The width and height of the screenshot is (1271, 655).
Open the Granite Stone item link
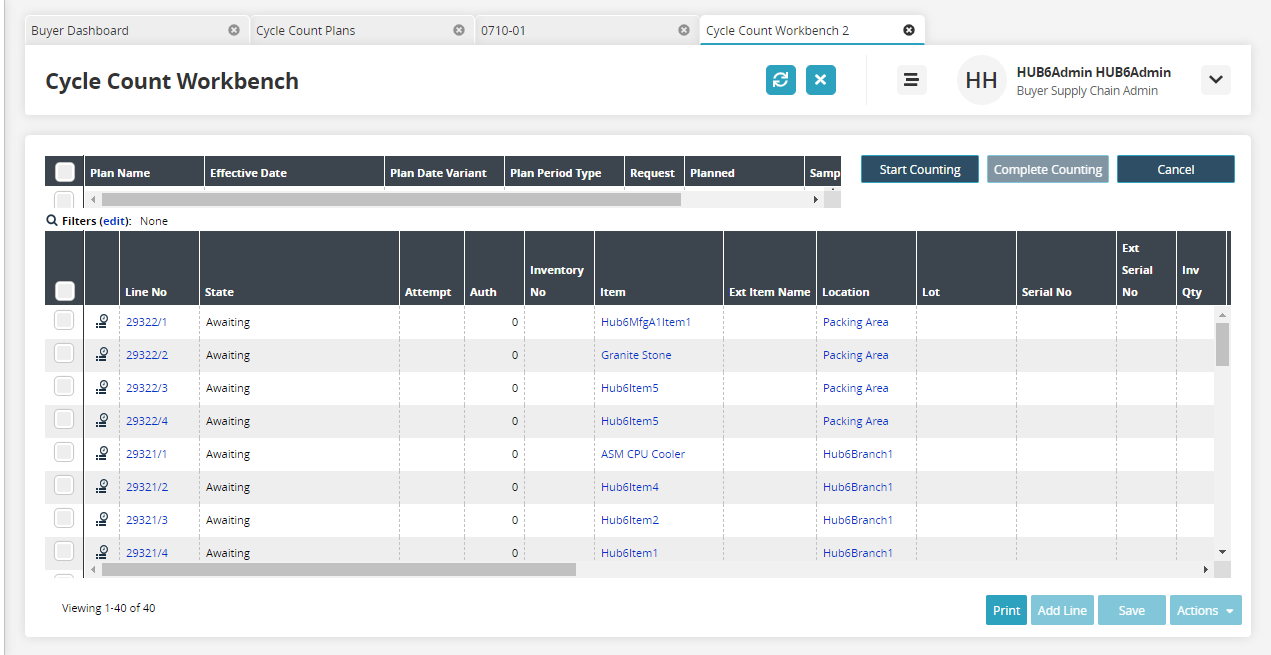click(636, 355)
